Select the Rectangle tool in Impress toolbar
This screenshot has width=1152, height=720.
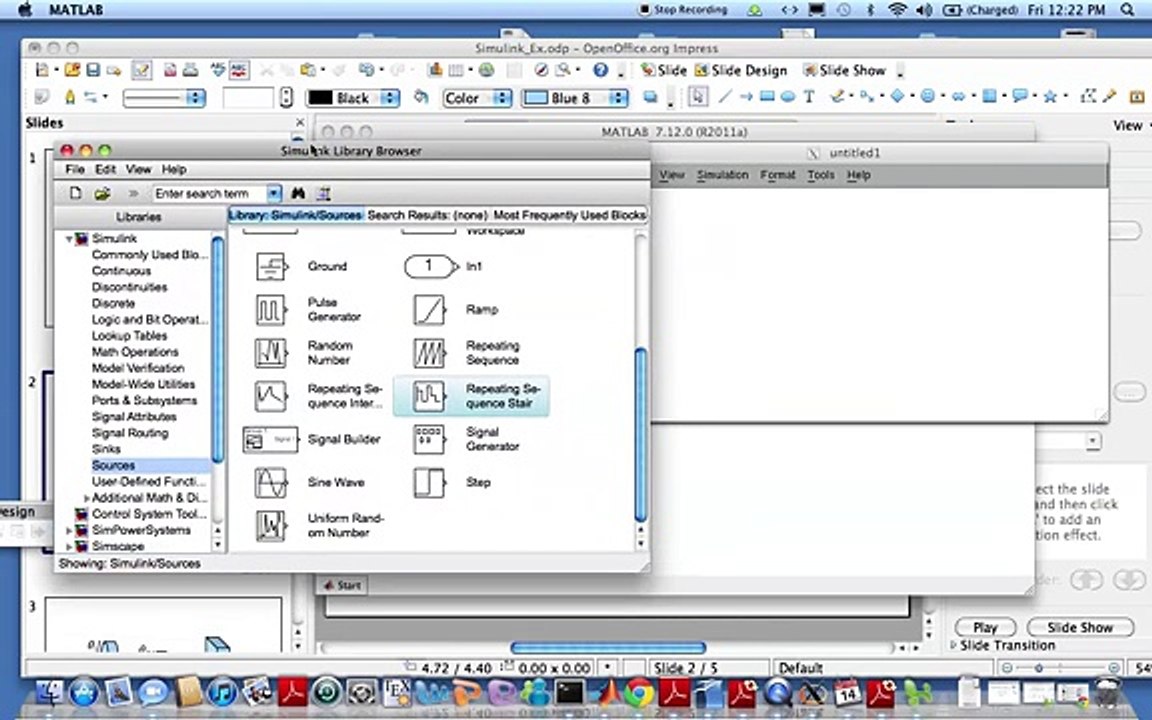tap(767, 97)
